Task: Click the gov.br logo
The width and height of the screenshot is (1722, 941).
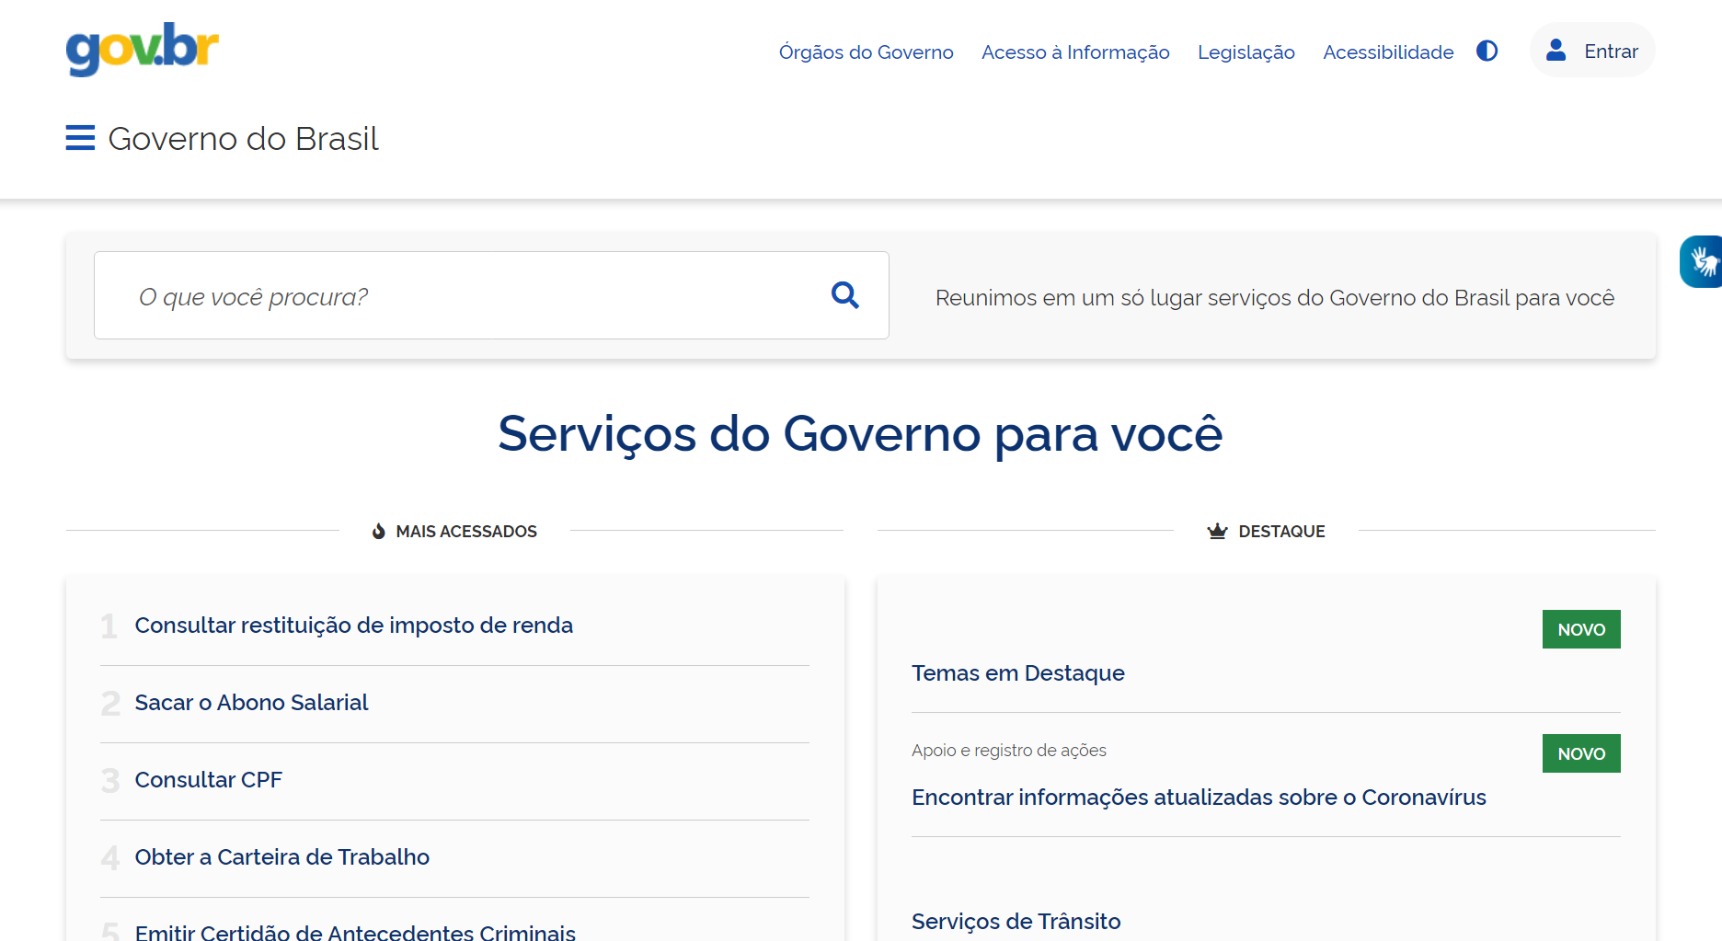Action: [142, 48]
